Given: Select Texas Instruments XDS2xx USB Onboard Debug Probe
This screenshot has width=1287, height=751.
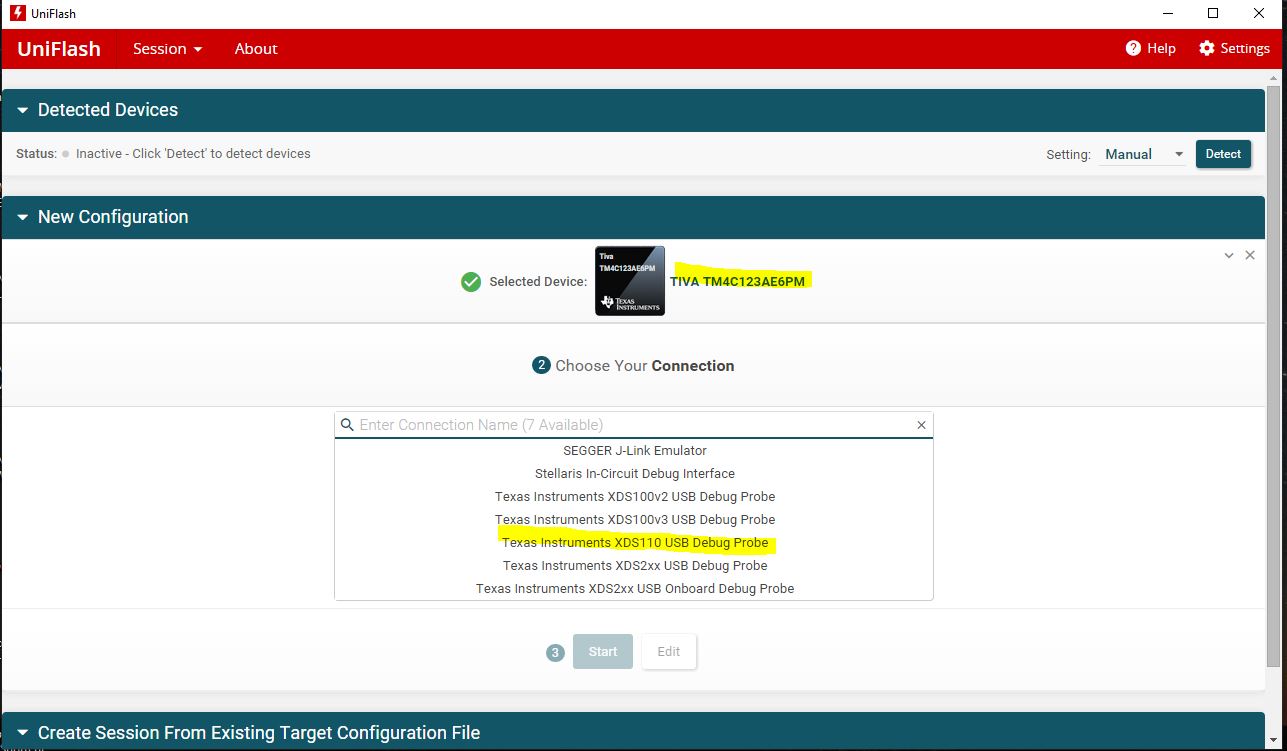Looking at the screenshot, I should (634, 589).
